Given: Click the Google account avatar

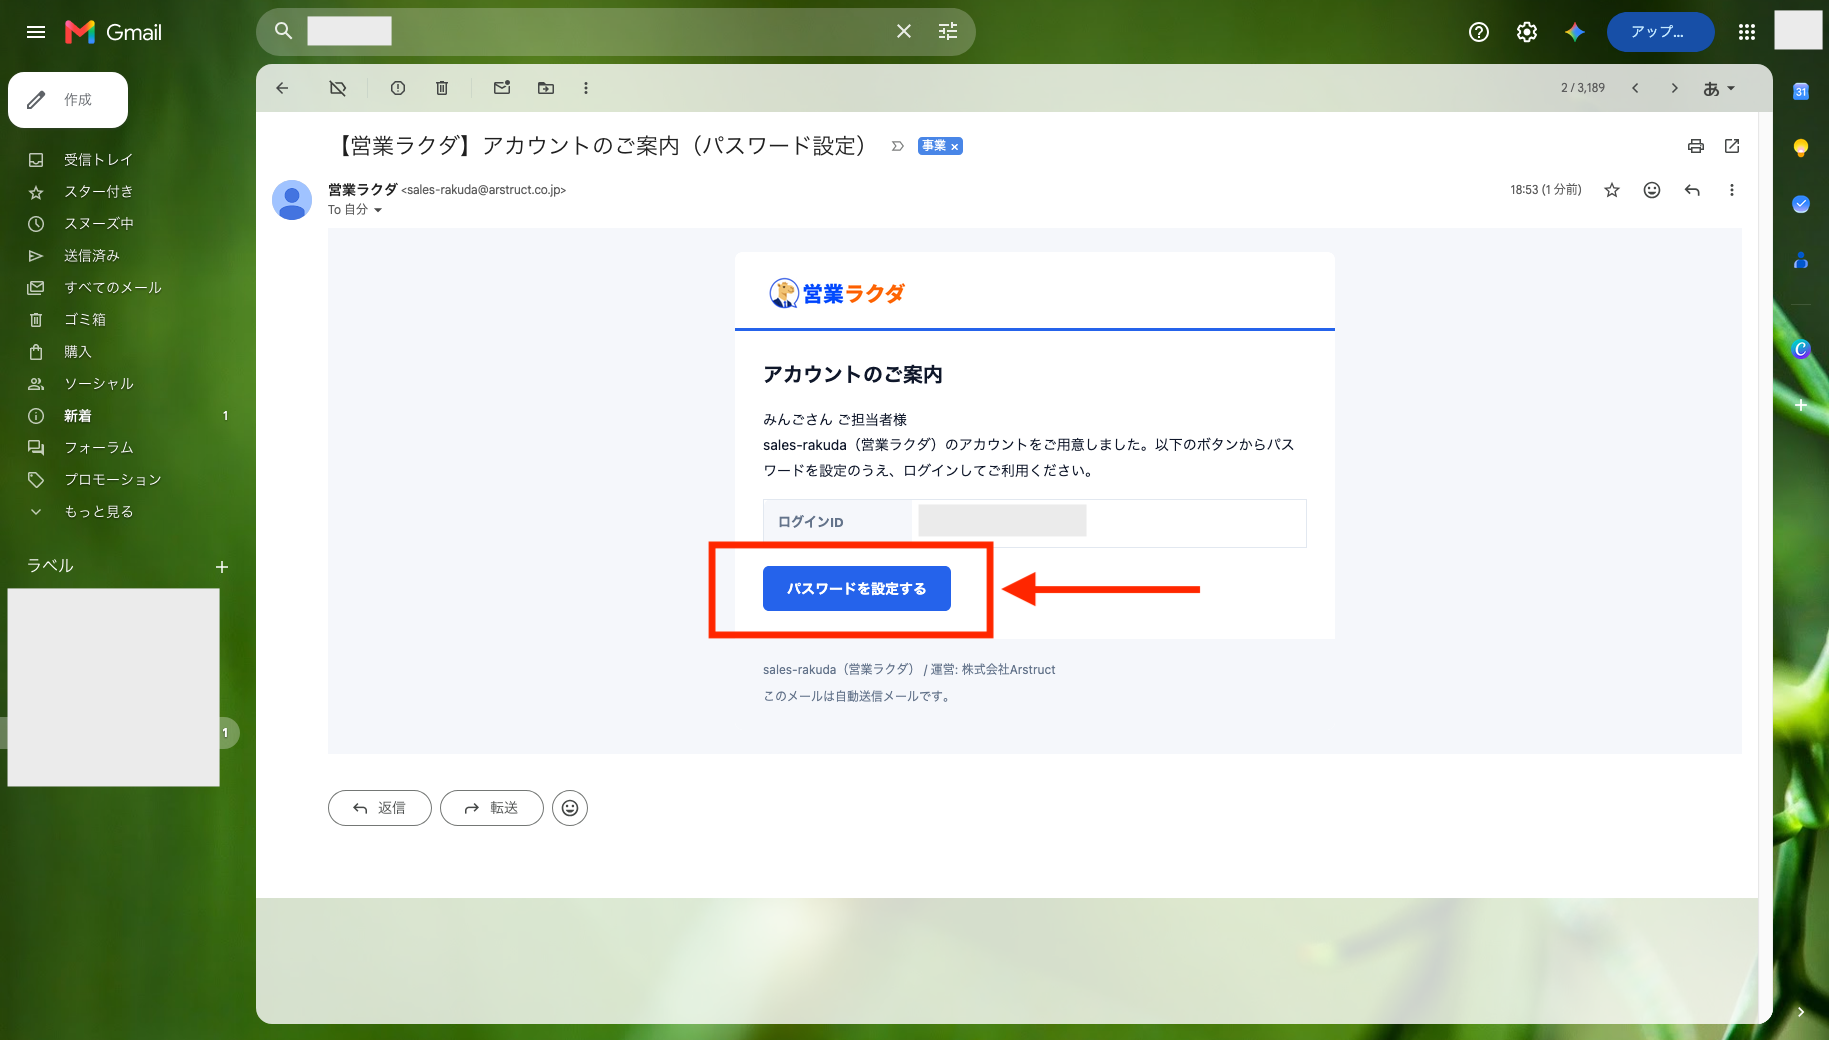Looking at the screenshot, I should pos(1798,30).
